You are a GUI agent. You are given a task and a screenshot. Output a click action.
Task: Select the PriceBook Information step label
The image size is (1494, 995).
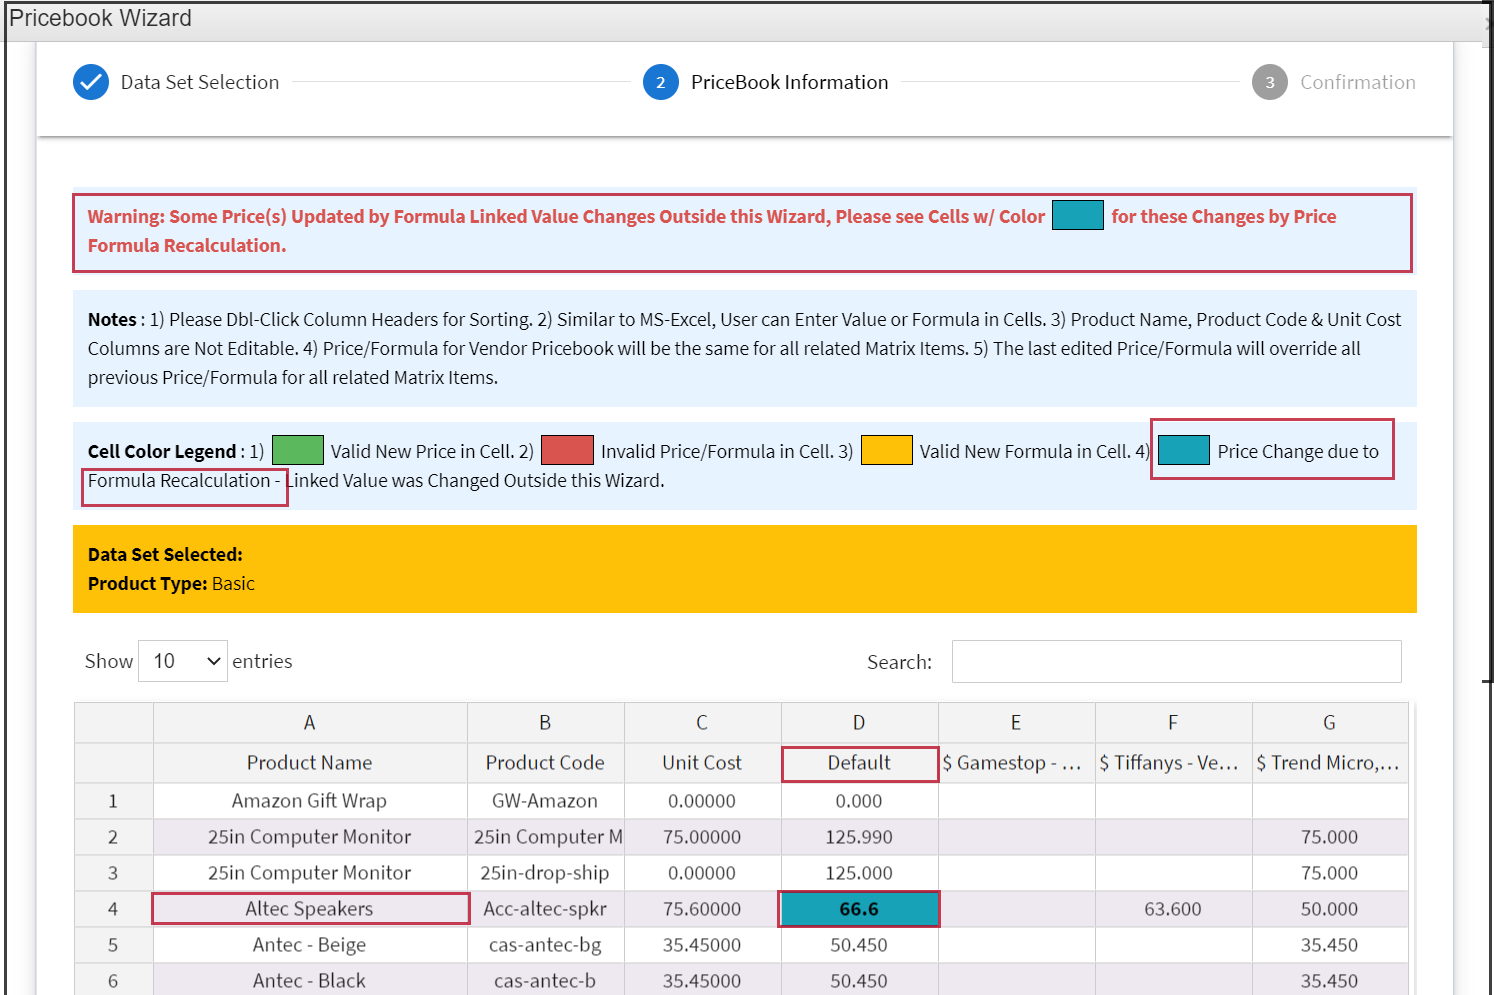(789, 82)
